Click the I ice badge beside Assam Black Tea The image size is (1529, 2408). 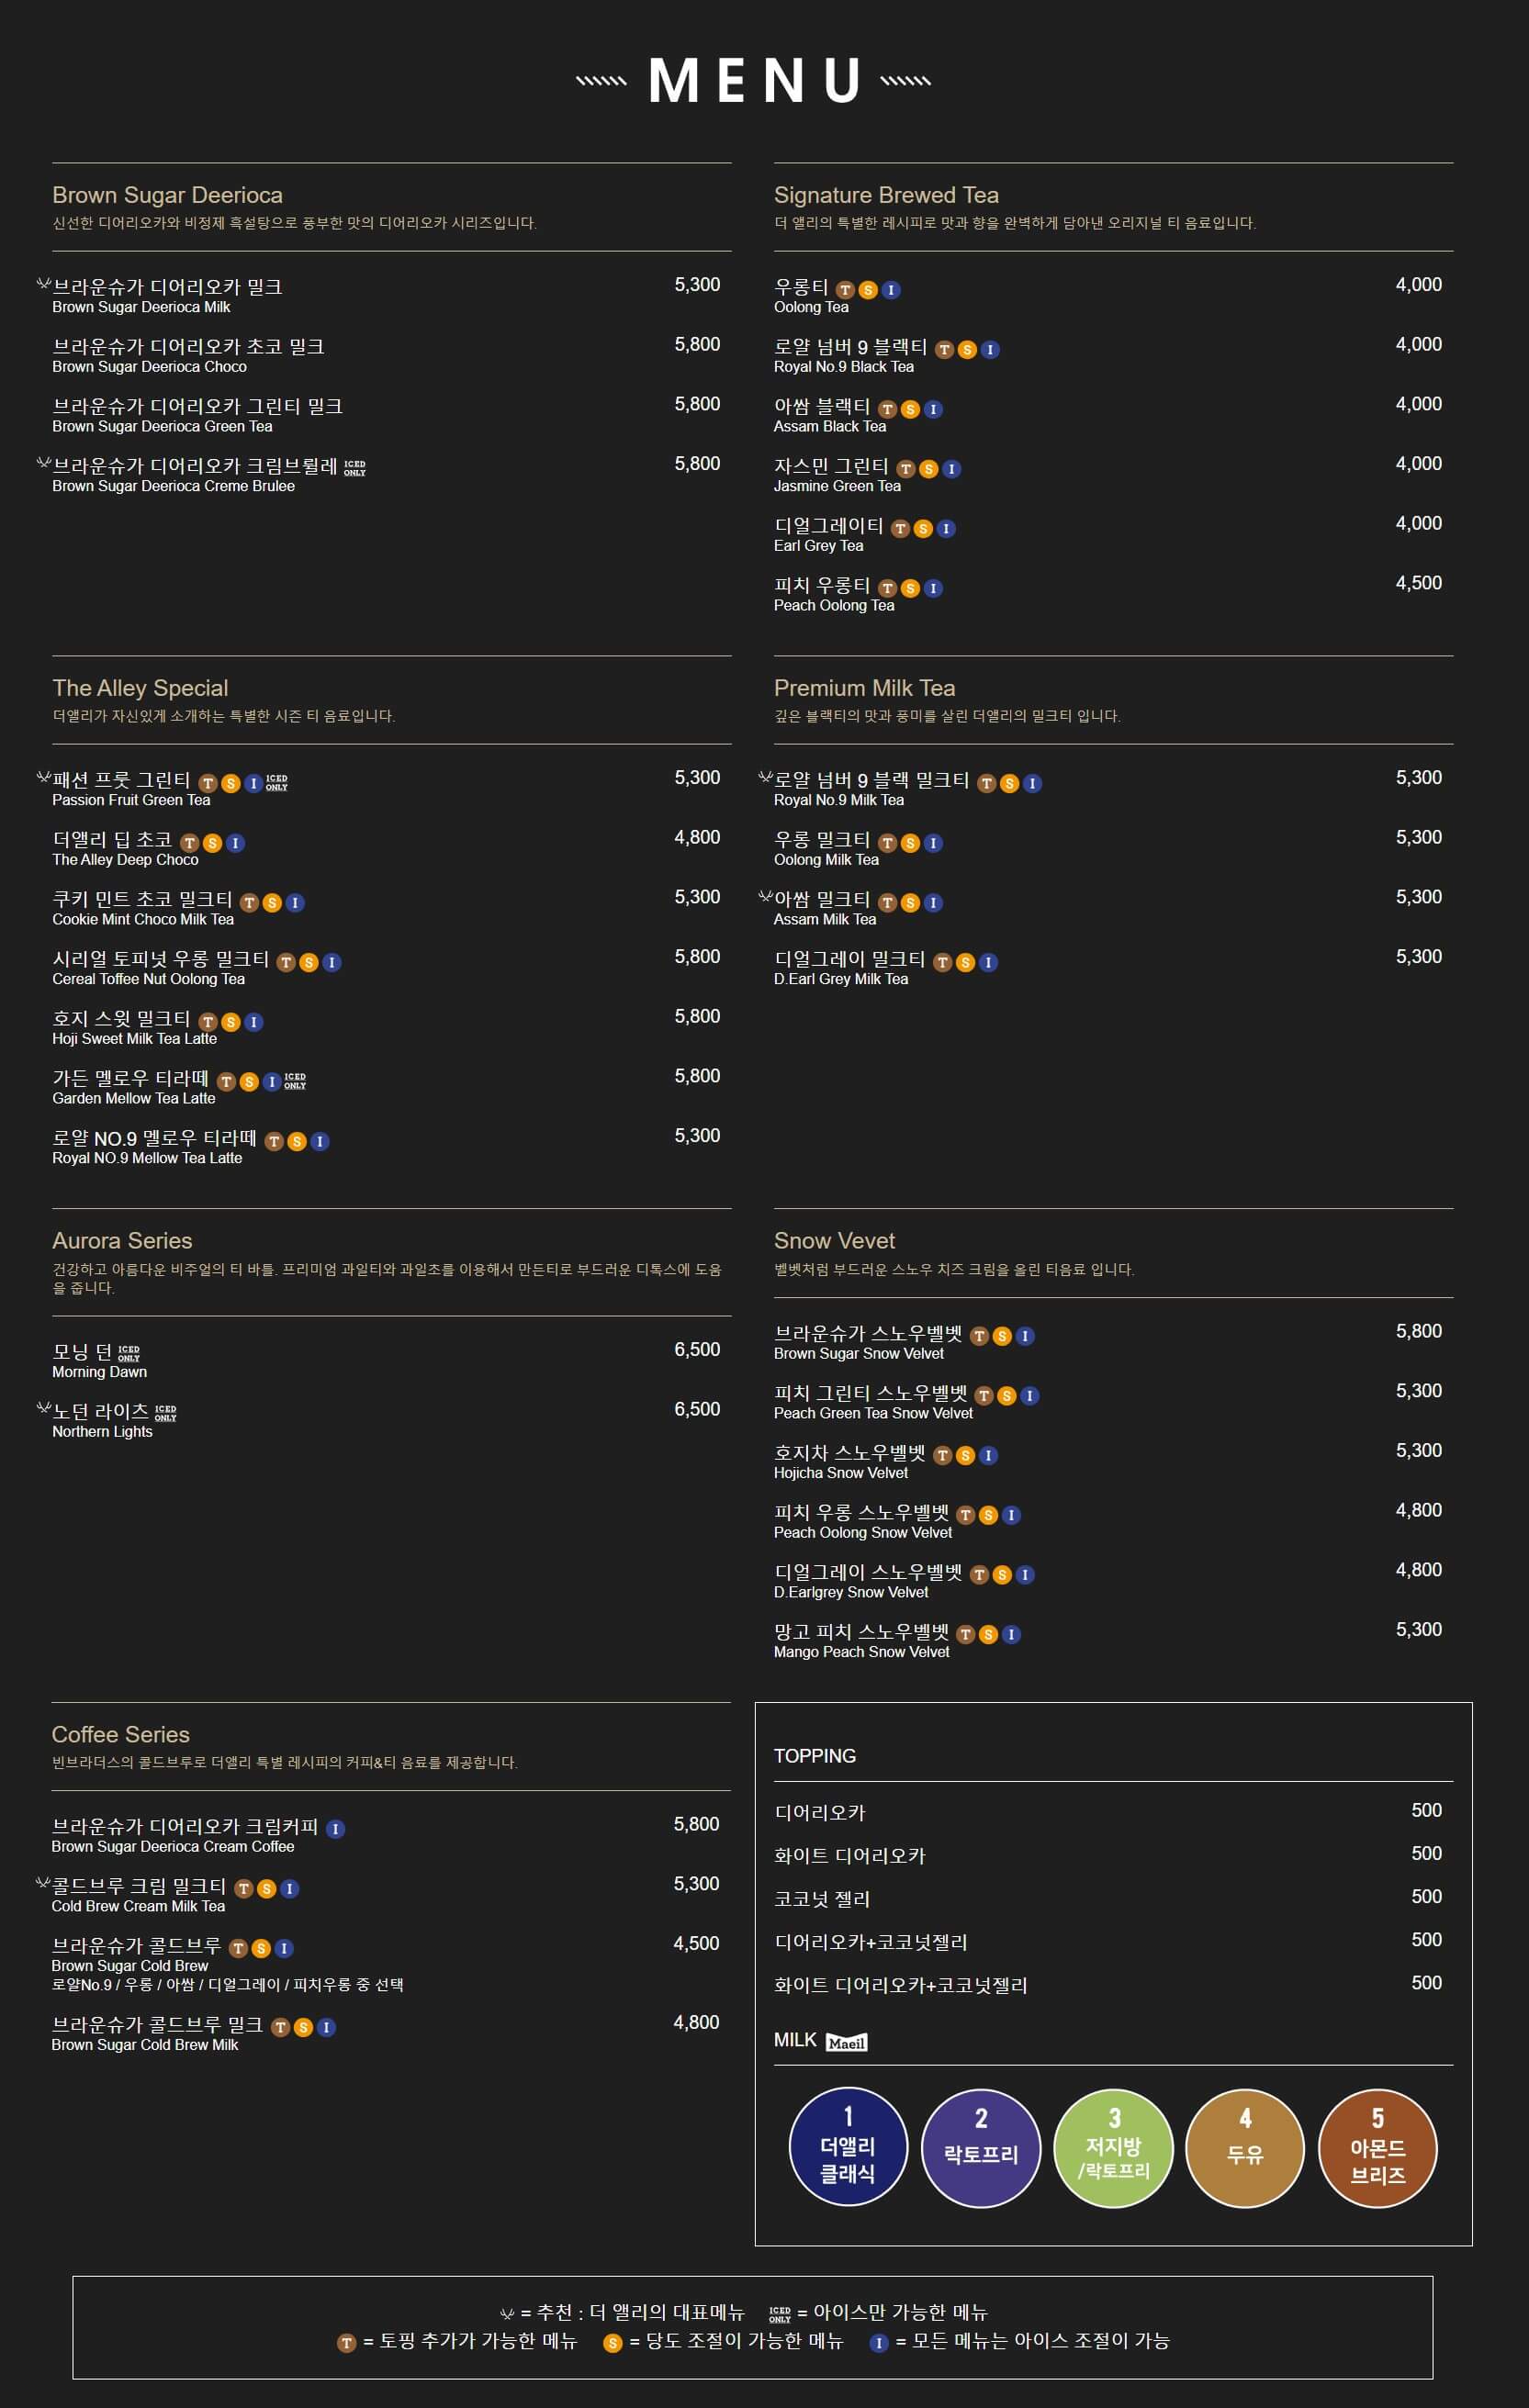933,410
